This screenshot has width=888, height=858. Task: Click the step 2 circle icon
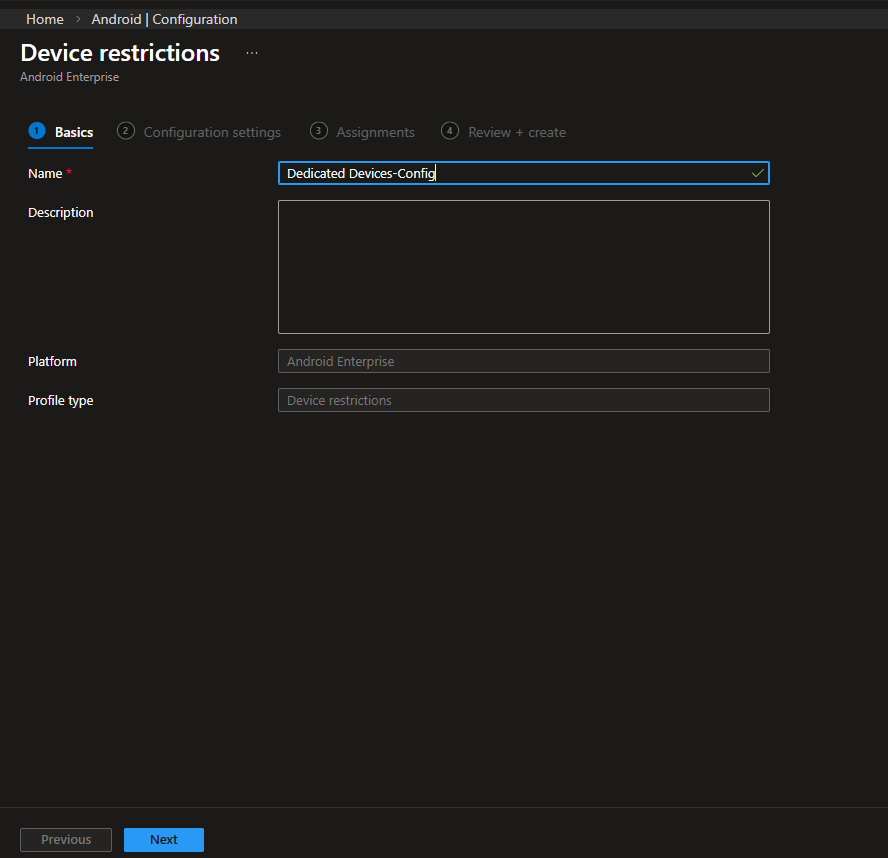(x=126, y=131)
